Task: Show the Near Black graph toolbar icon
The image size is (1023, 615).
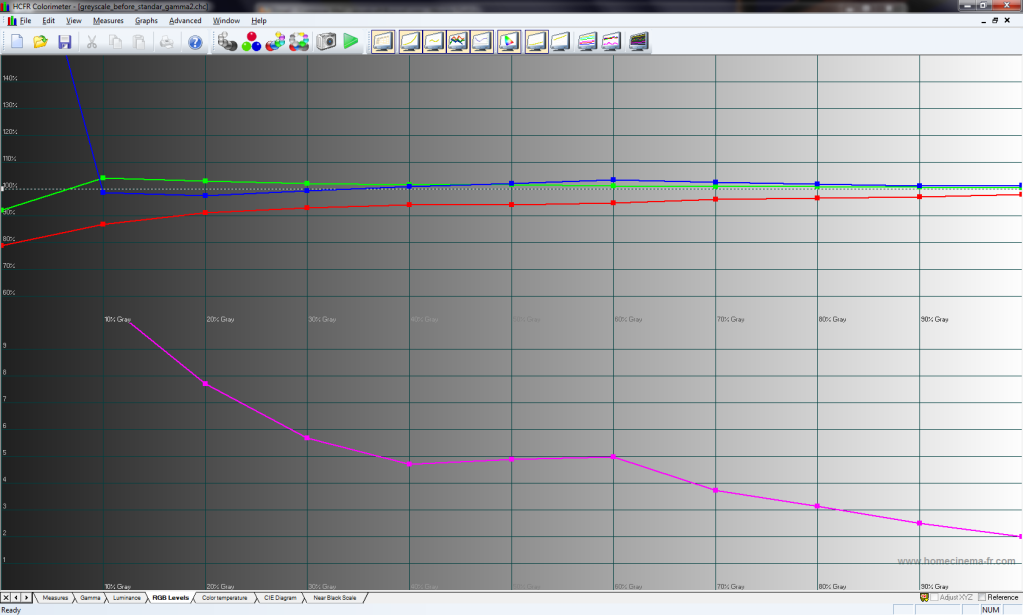Action: (x=536, y=42)
